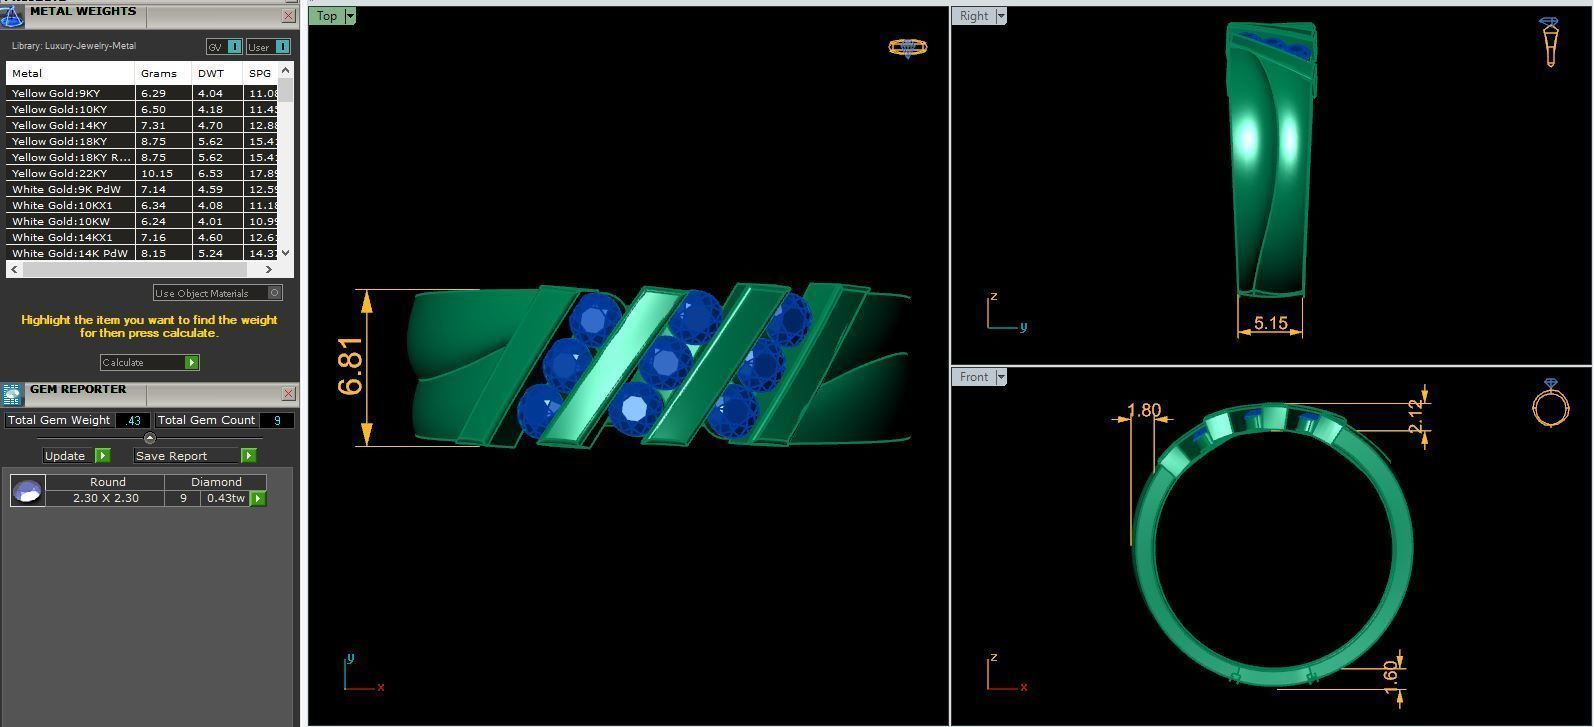Select White Gold:14KX1 row
Screen dimensions: 1594x727
[x=142, y=237]
